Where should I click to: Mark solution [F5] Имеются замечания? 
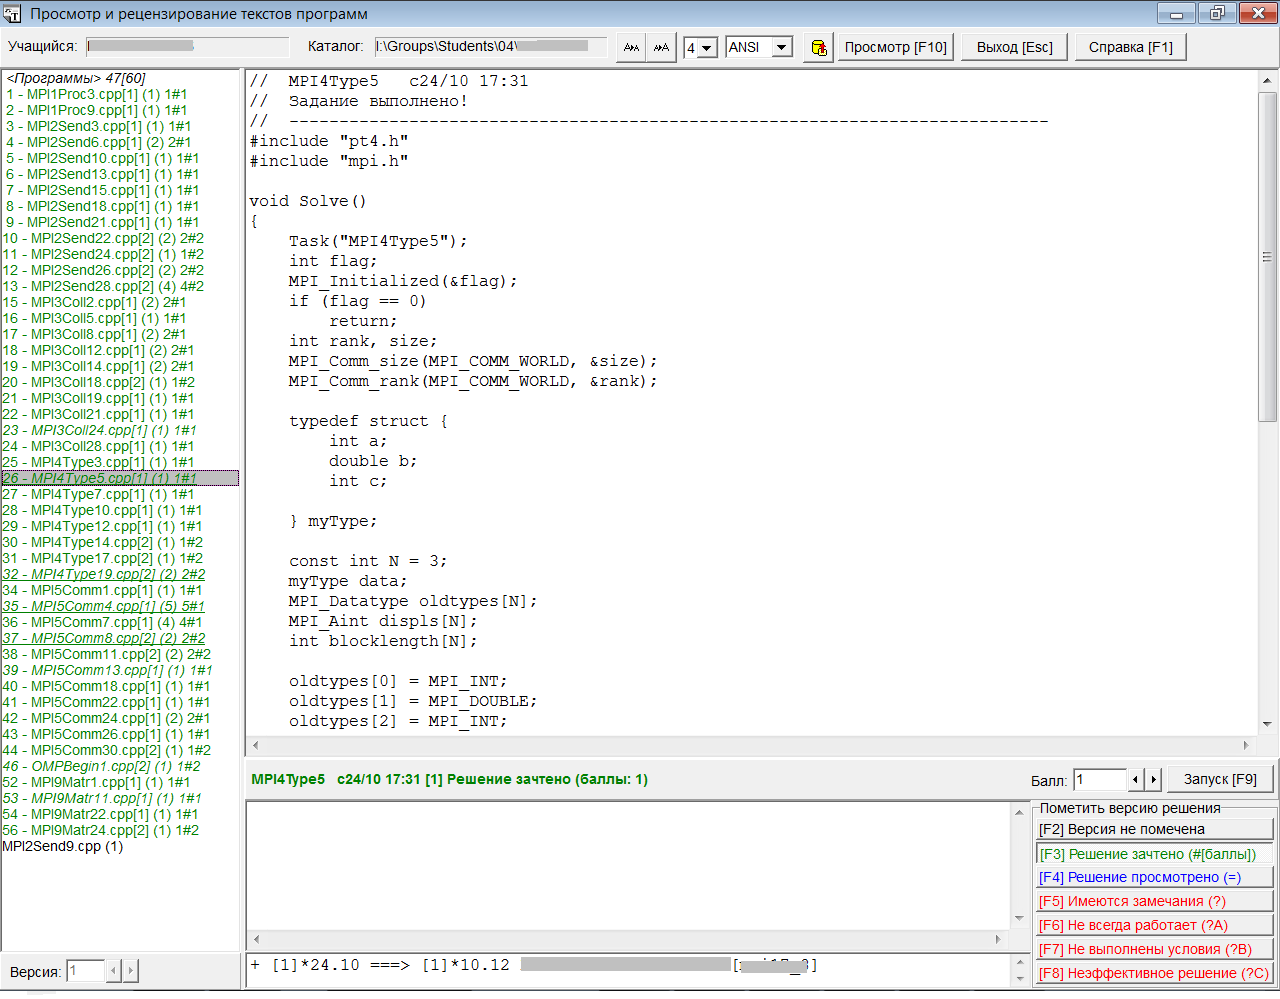coord(1154,901)
